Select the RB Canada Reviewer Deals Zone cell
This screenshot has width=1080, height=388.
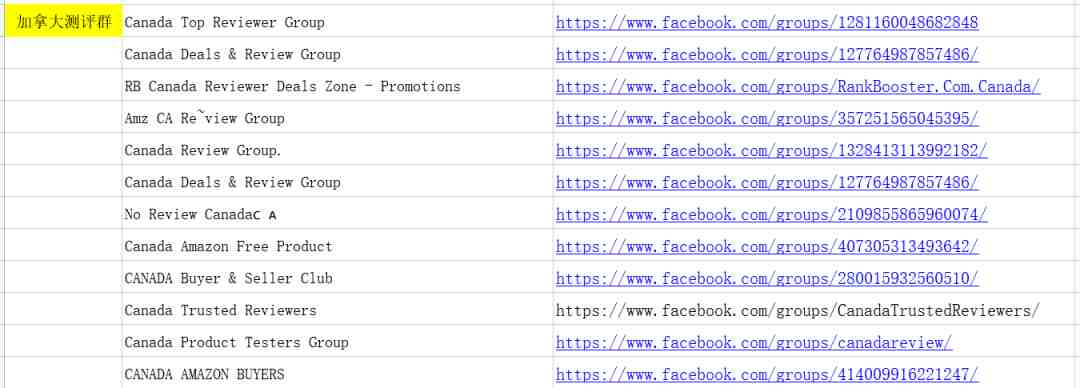(338, 85)
